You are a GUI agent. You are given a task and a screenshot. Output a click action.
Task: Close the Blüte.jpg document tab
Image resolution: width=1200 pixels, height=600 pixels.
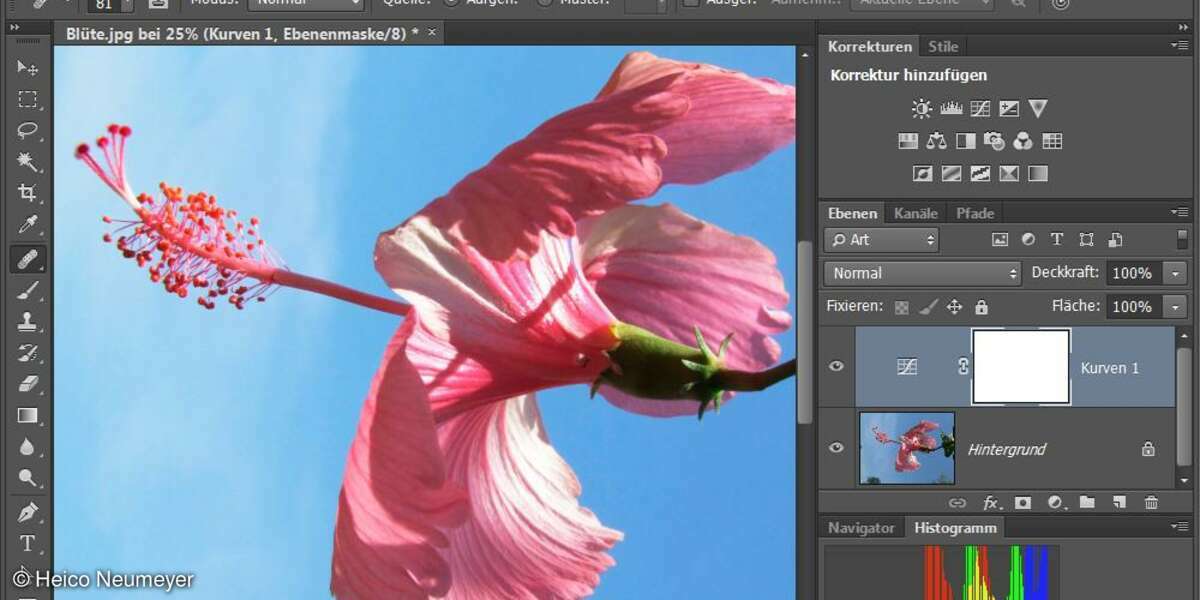[432, 33]
